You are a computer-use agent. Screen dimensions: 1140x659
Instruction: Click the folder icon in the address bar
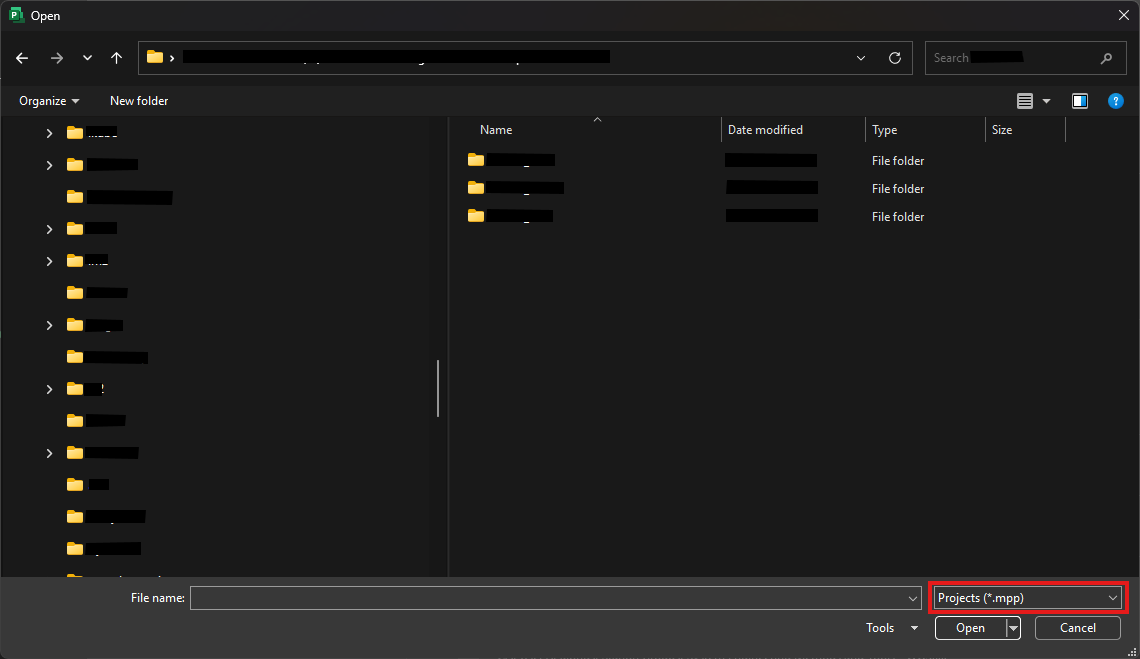tap(153, 56)
